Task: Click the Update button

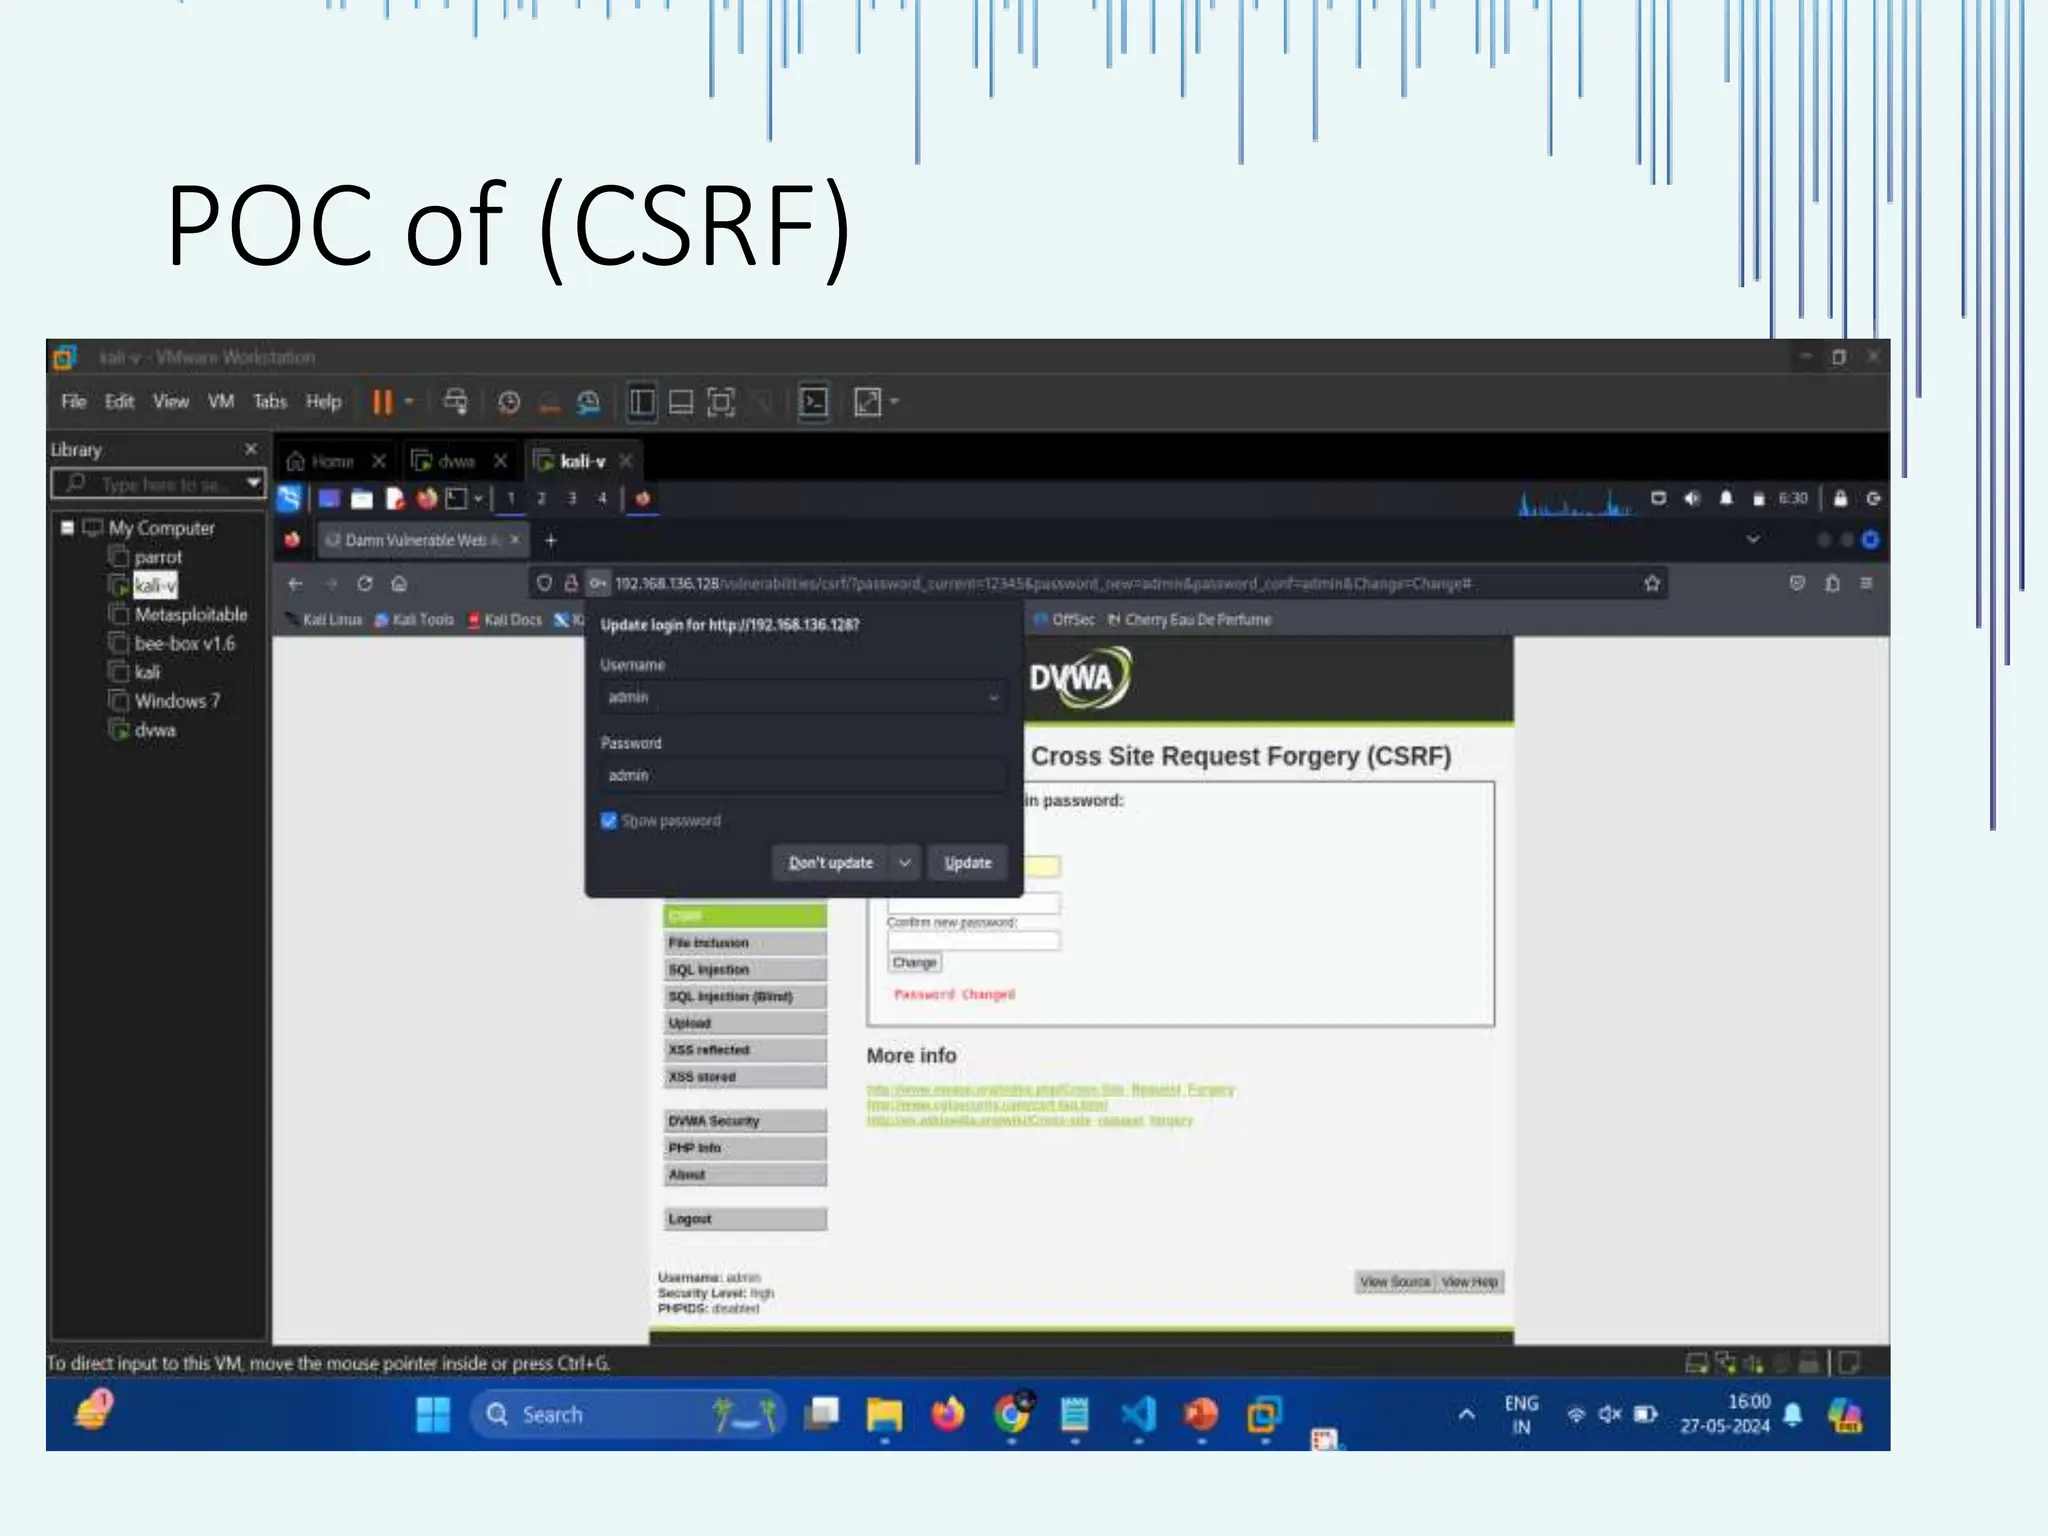Action: click(x=967, y=863)
